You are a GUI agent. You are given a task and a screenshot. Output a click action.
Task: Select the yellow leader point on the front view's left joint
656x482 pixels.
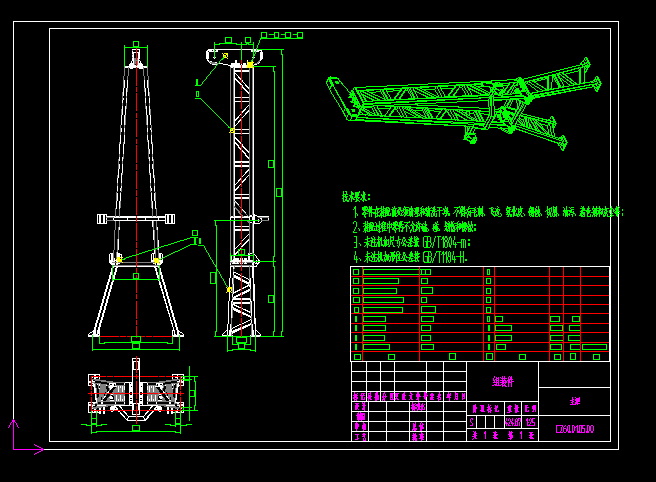click(119, 259)
